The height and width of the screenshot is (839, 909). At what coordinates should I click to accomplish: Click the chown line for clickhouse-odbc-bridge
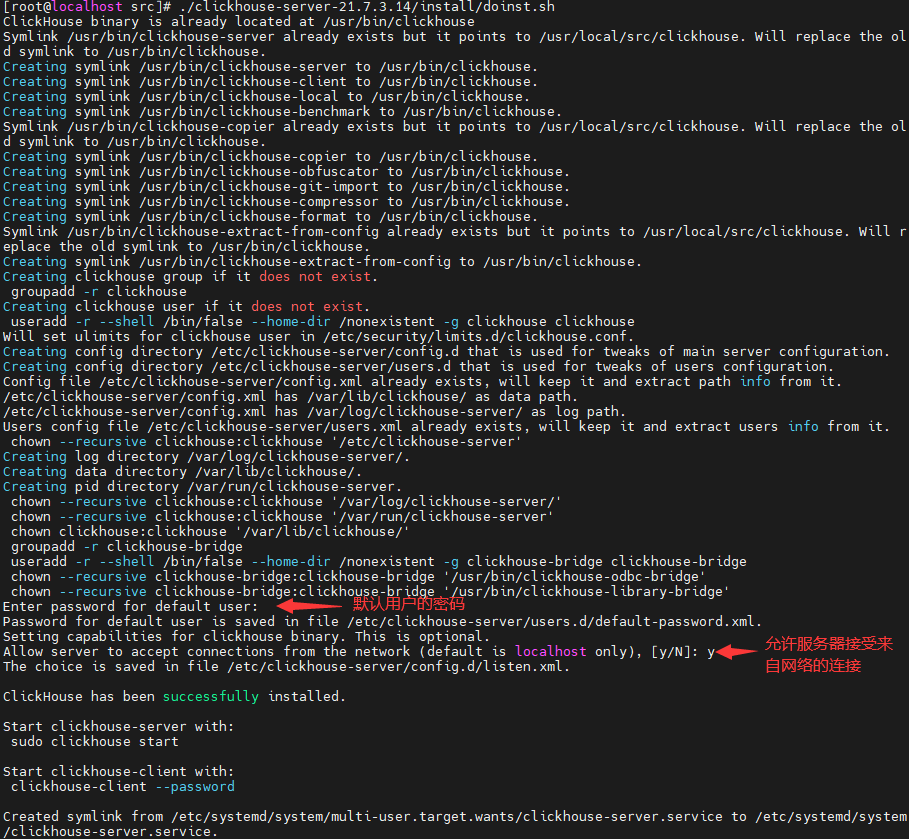[x=358, y=577]
